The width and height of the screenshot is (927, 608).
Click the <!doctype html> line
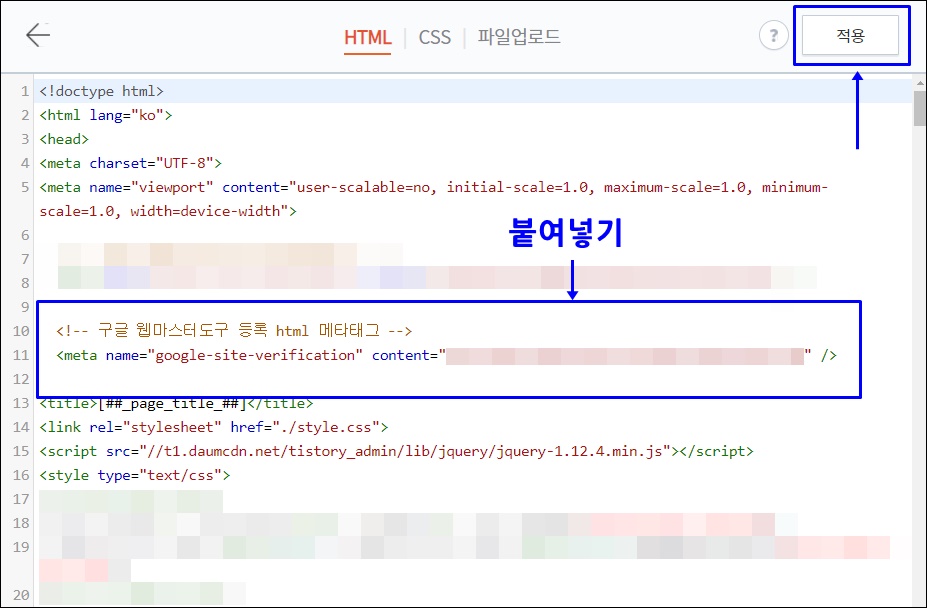point(102,91)
